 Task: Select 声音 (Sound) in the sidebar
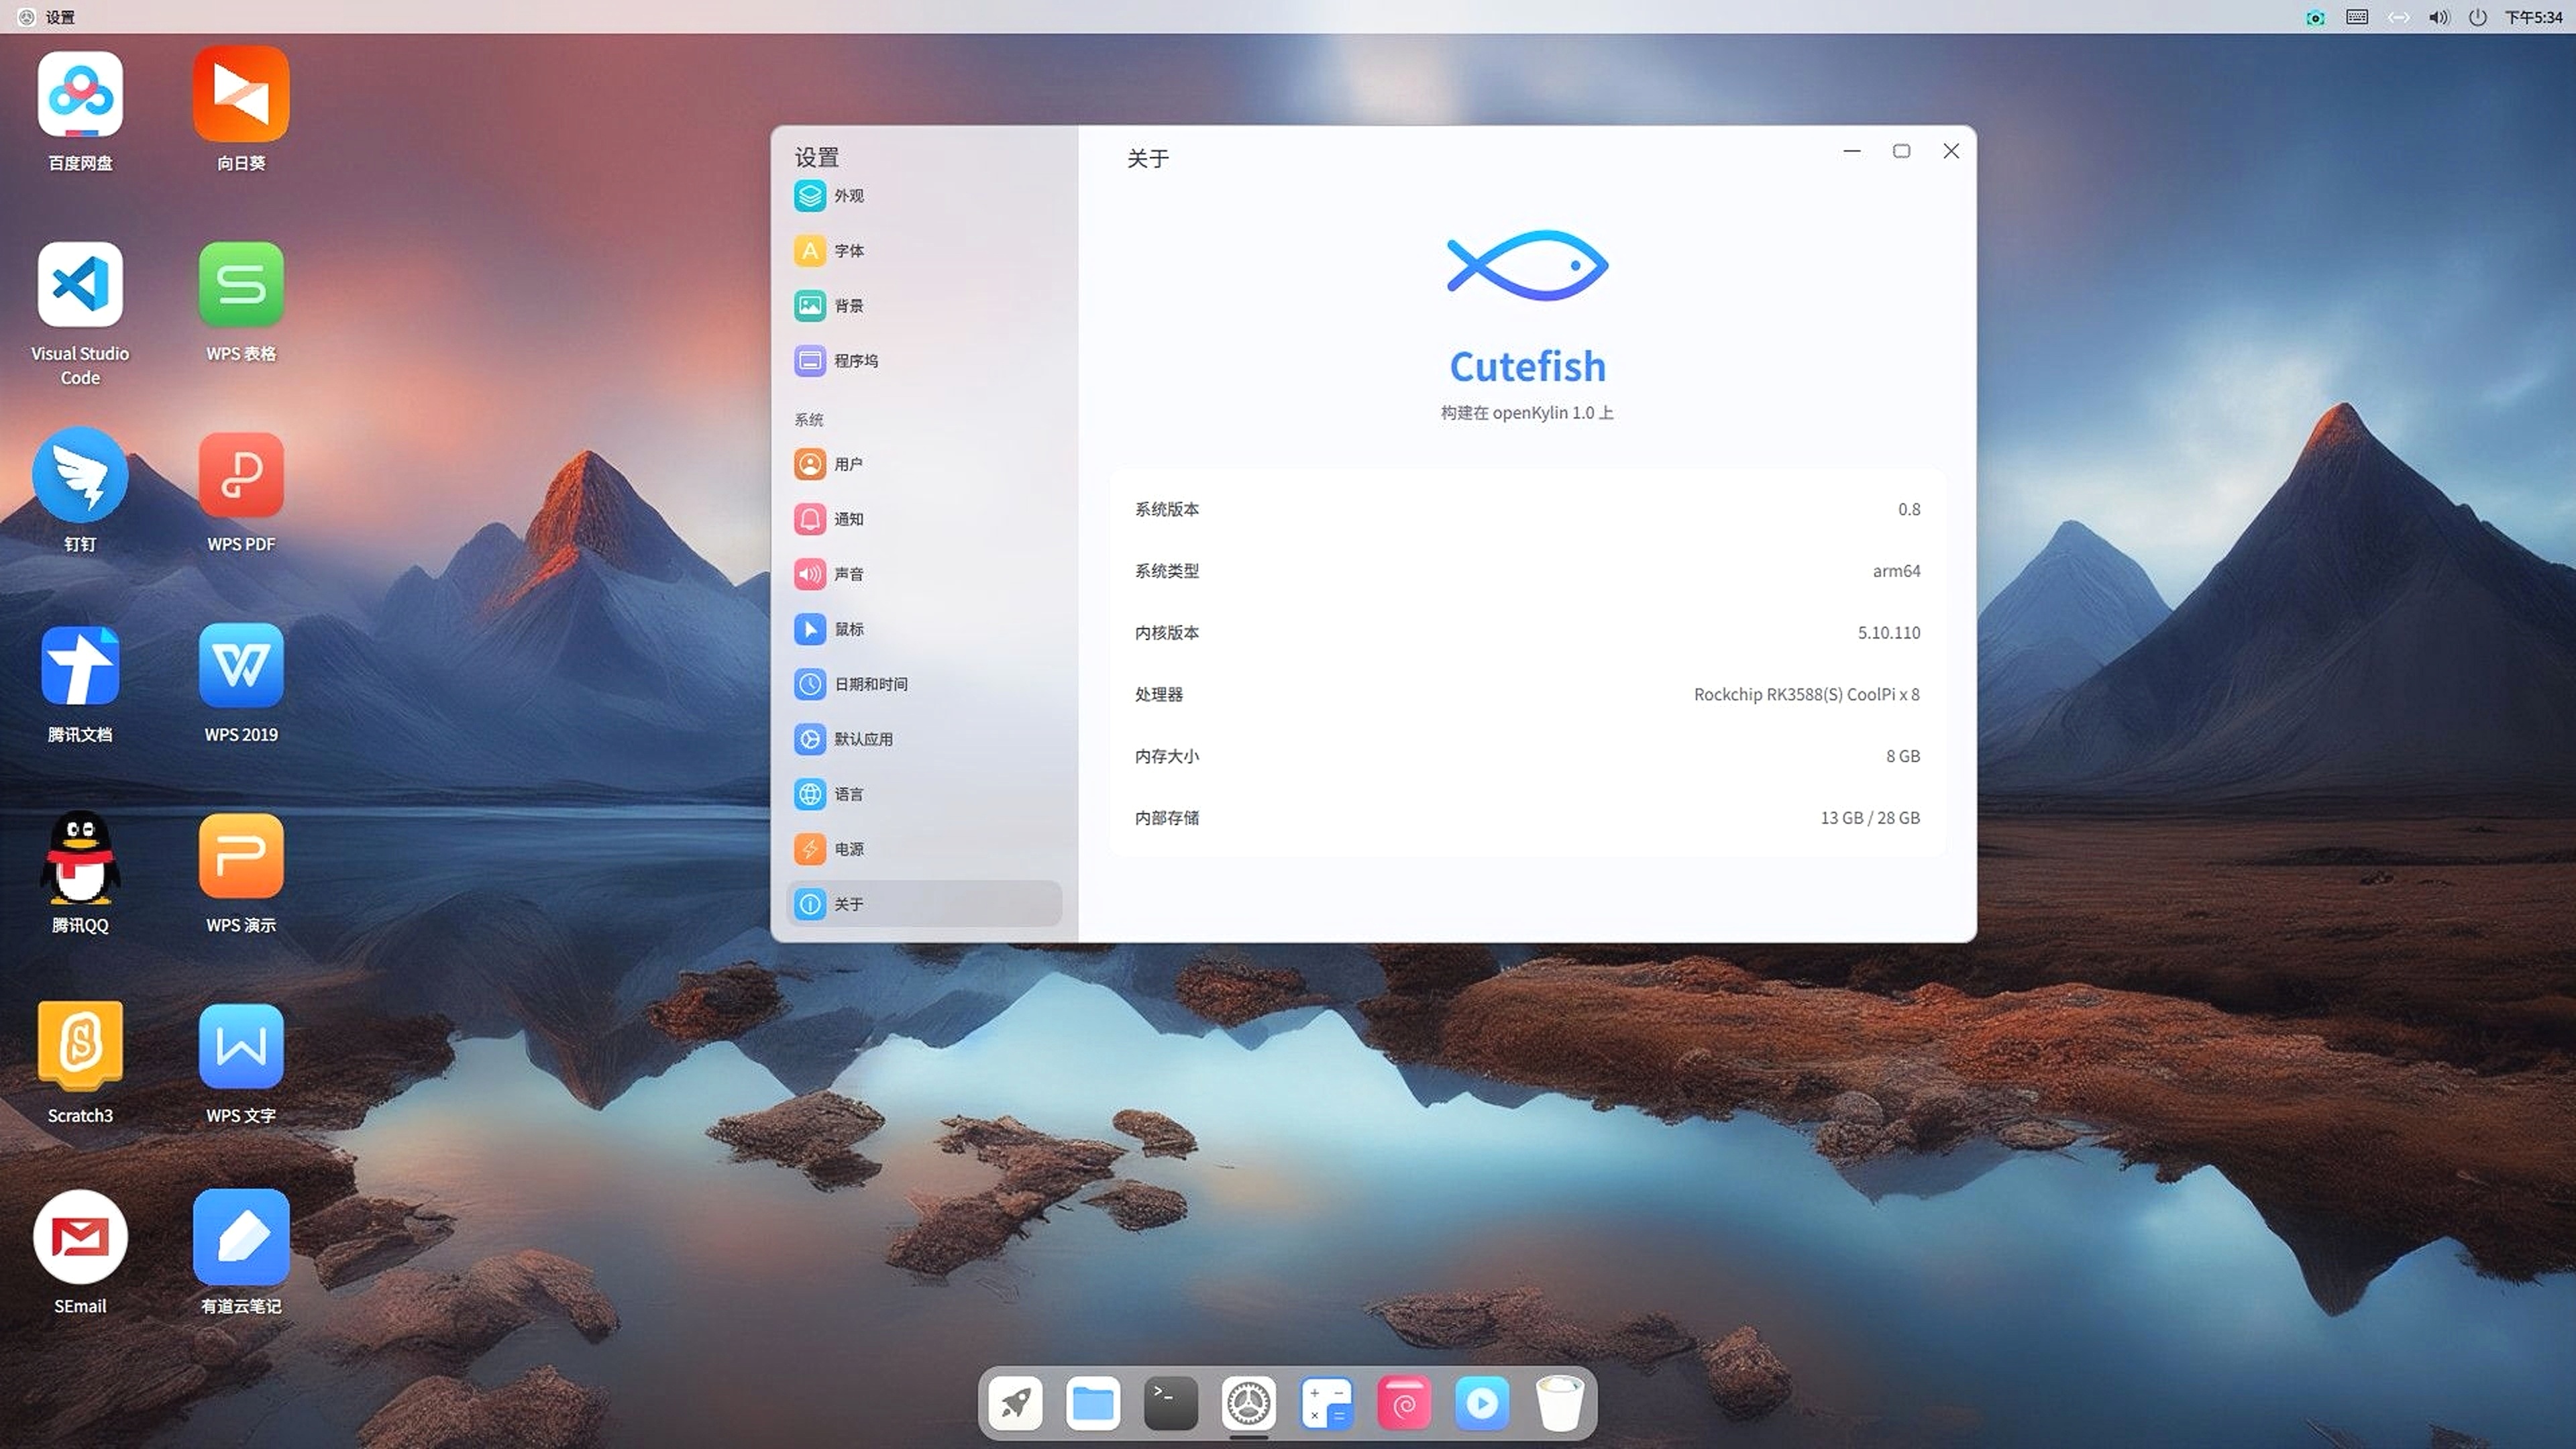point(848,574)
